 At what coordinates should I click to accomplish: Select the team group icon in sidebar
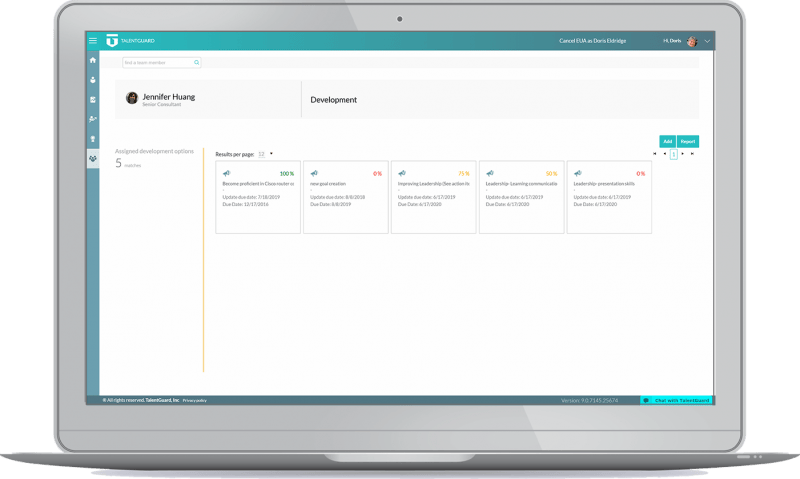tap(93, 158)
